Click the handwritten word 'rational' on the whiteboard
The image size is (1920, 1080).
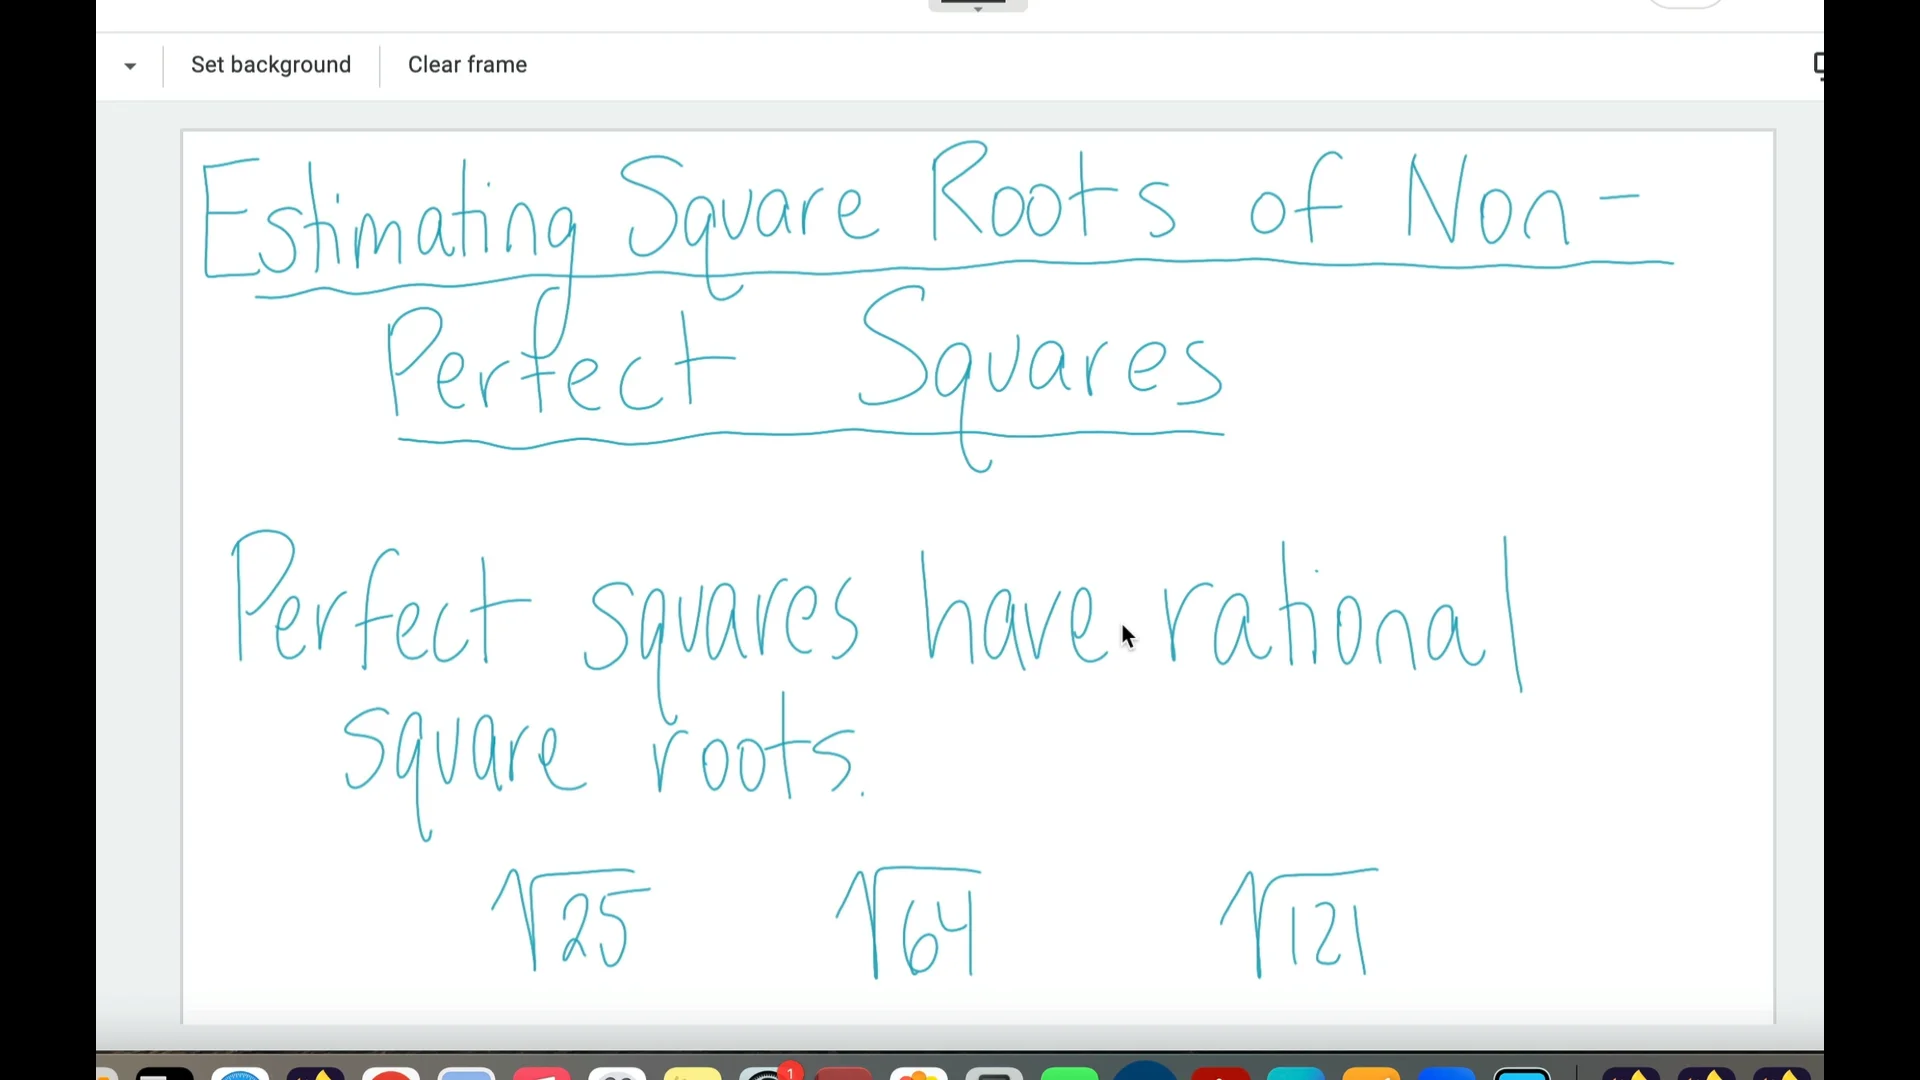(x=1344, y=615)
